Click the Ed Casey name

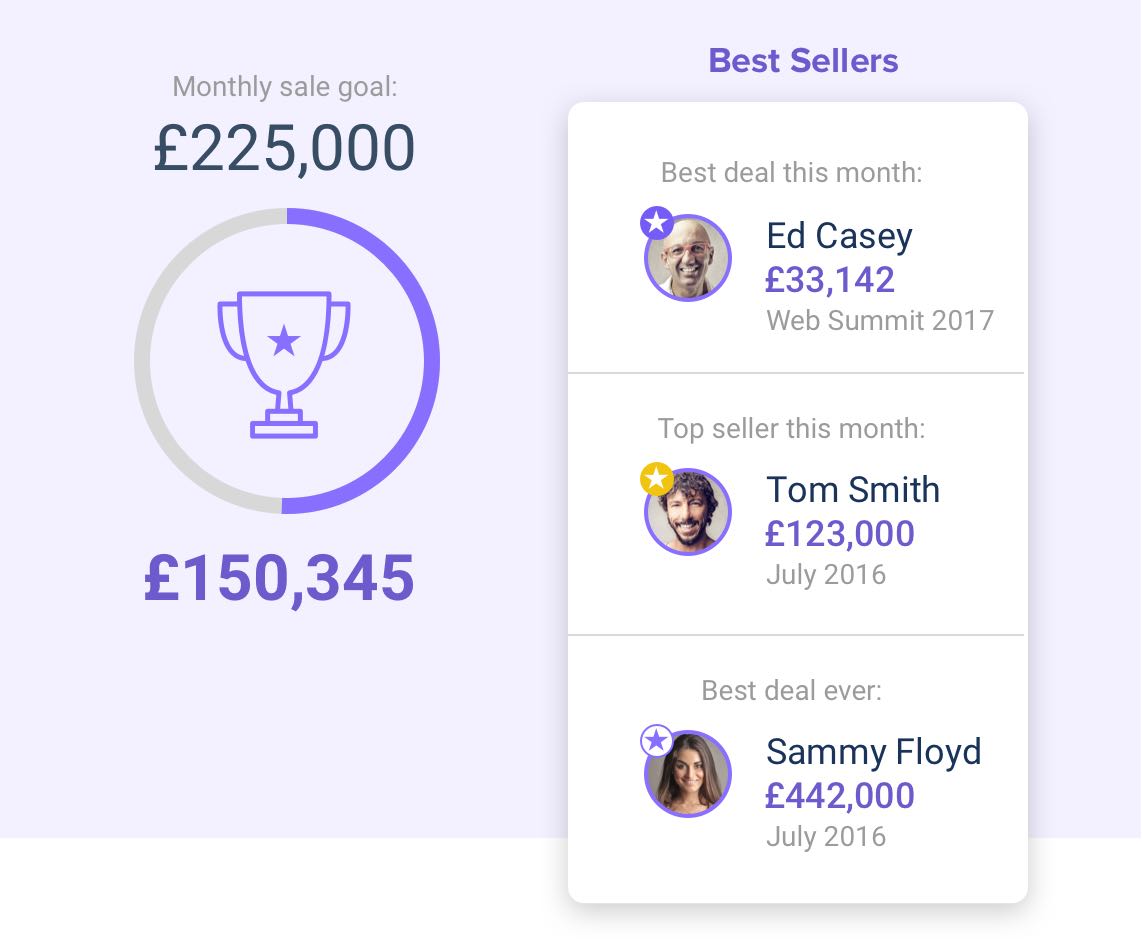tap(839, 237)
